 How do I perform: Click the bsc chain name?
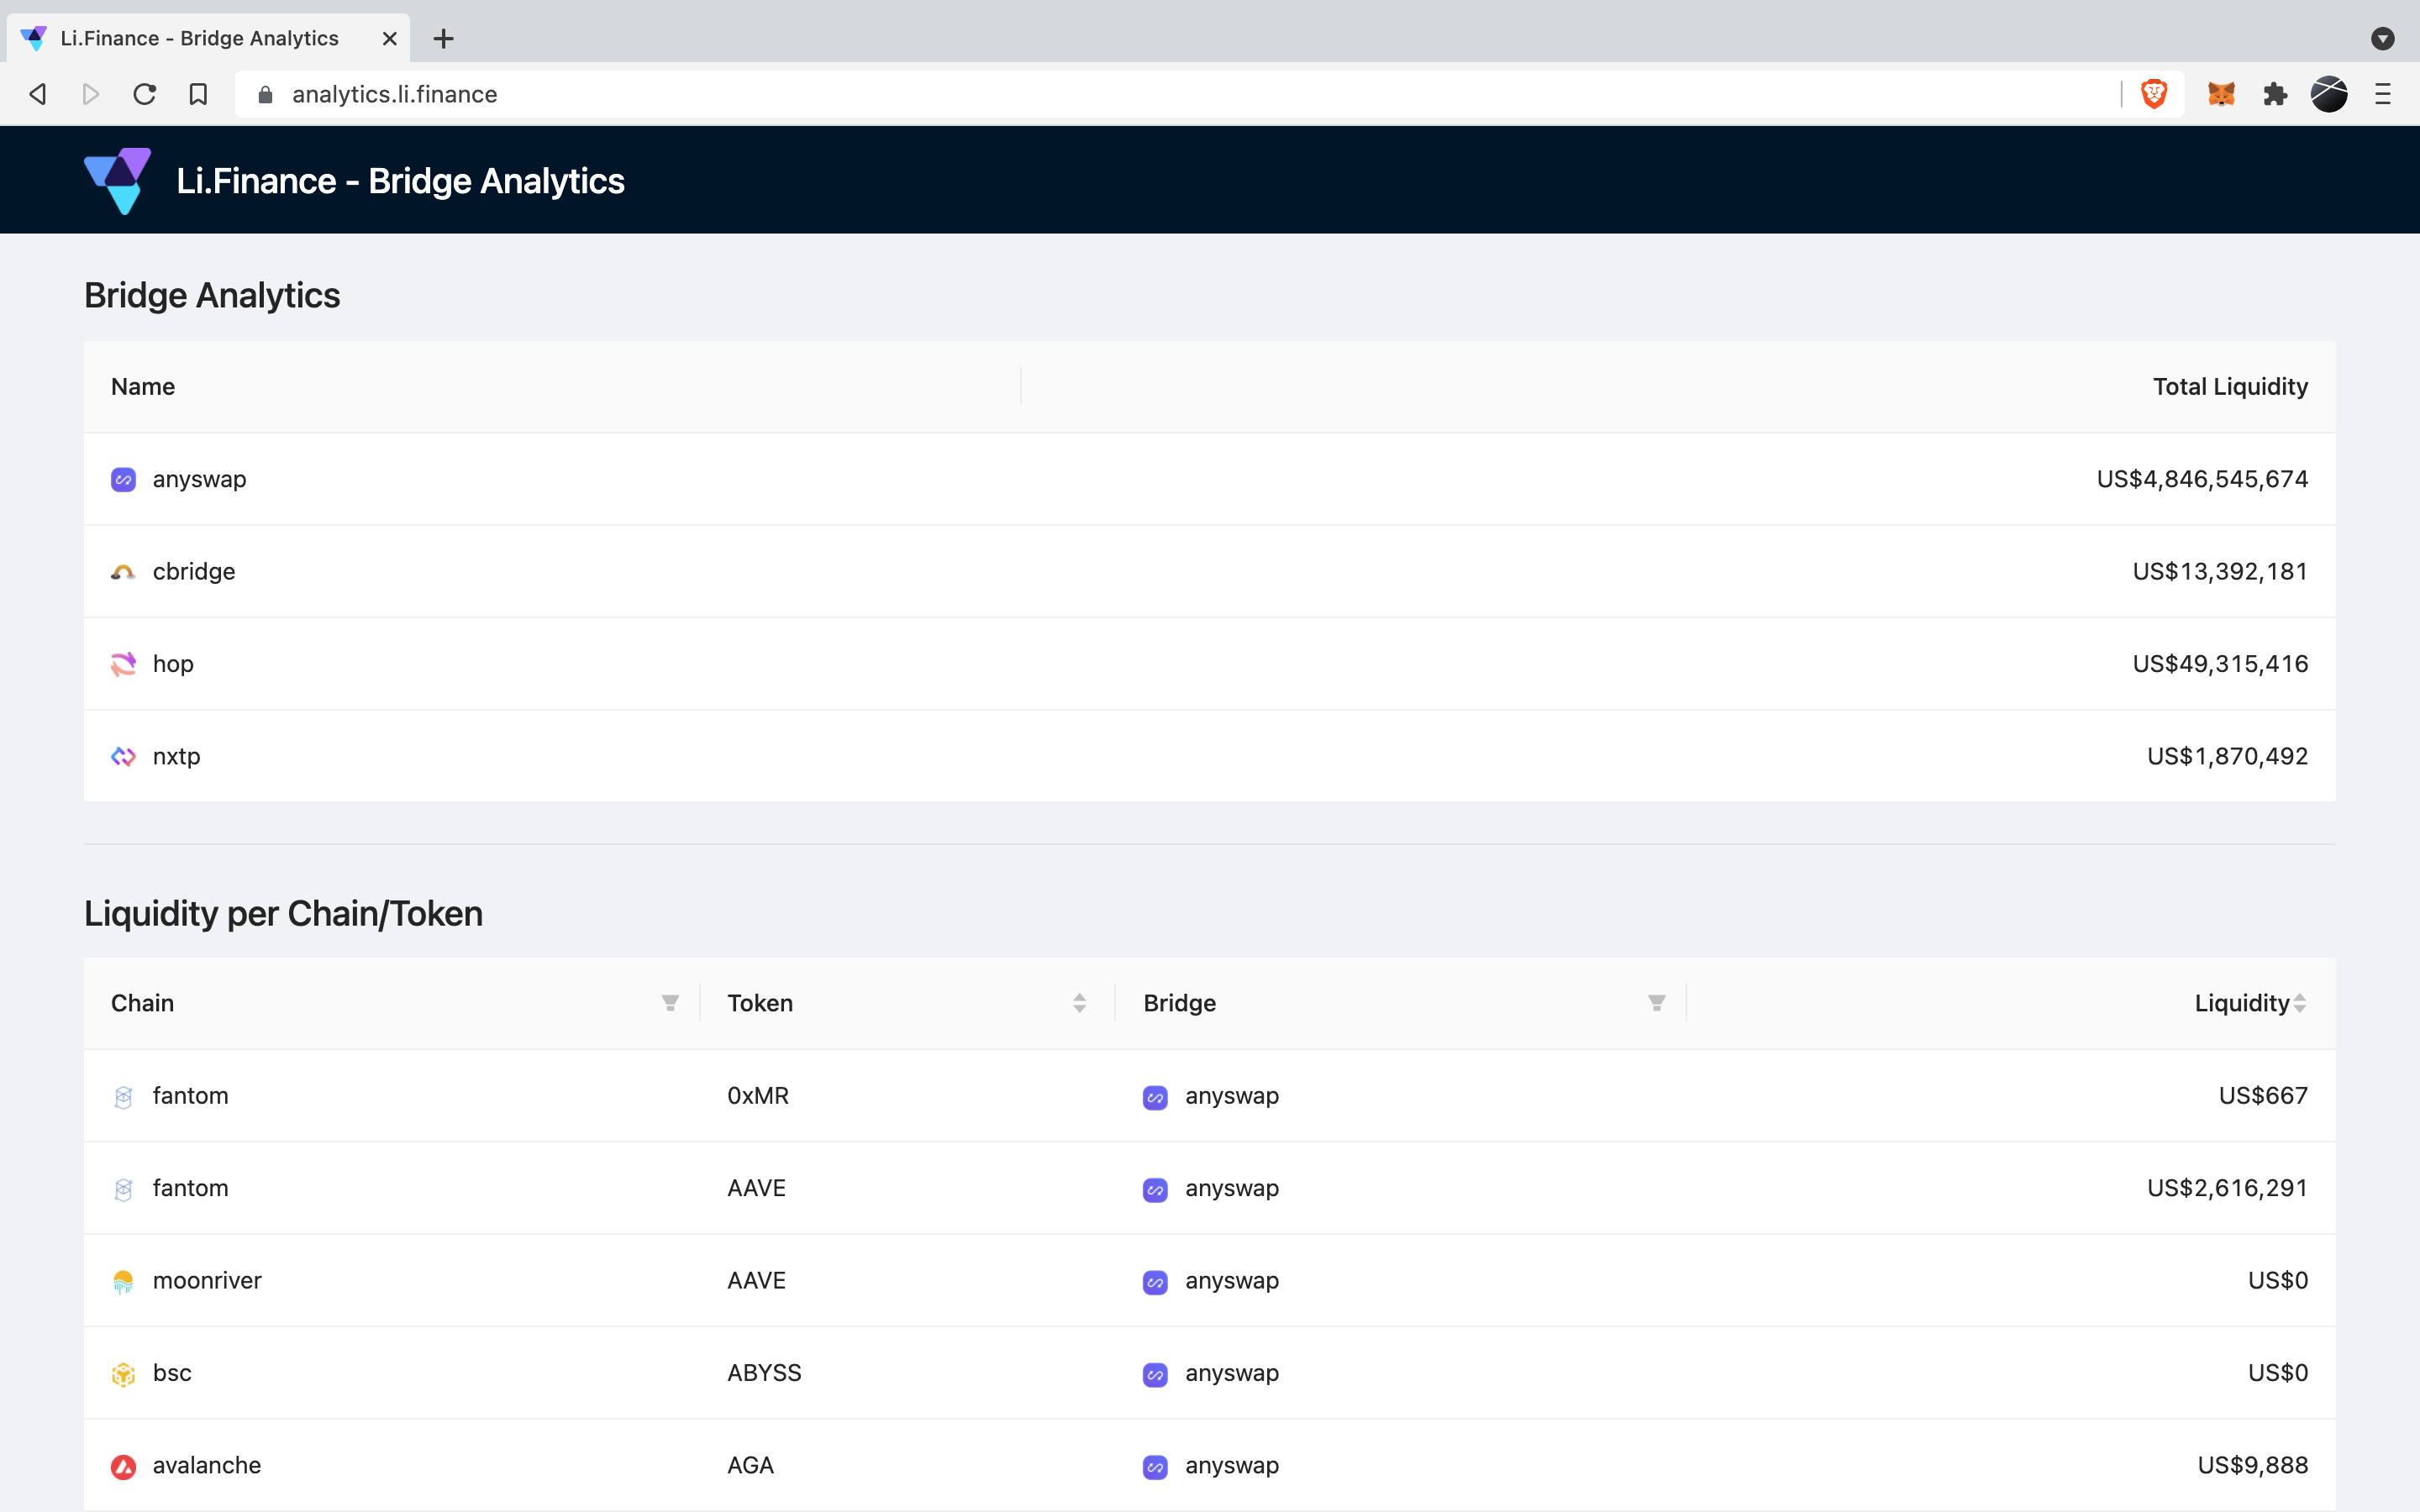[x=172, y=1373]
